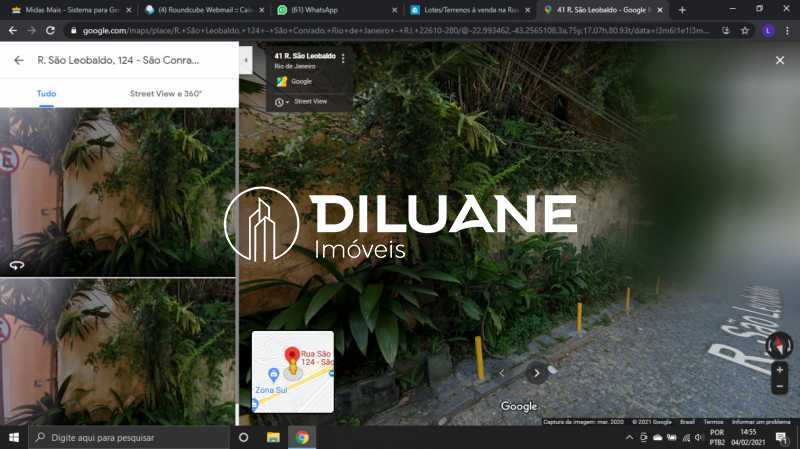Bookmark this page with the star icon
This screenshot has width=800, height=449.
coord(745,31)
